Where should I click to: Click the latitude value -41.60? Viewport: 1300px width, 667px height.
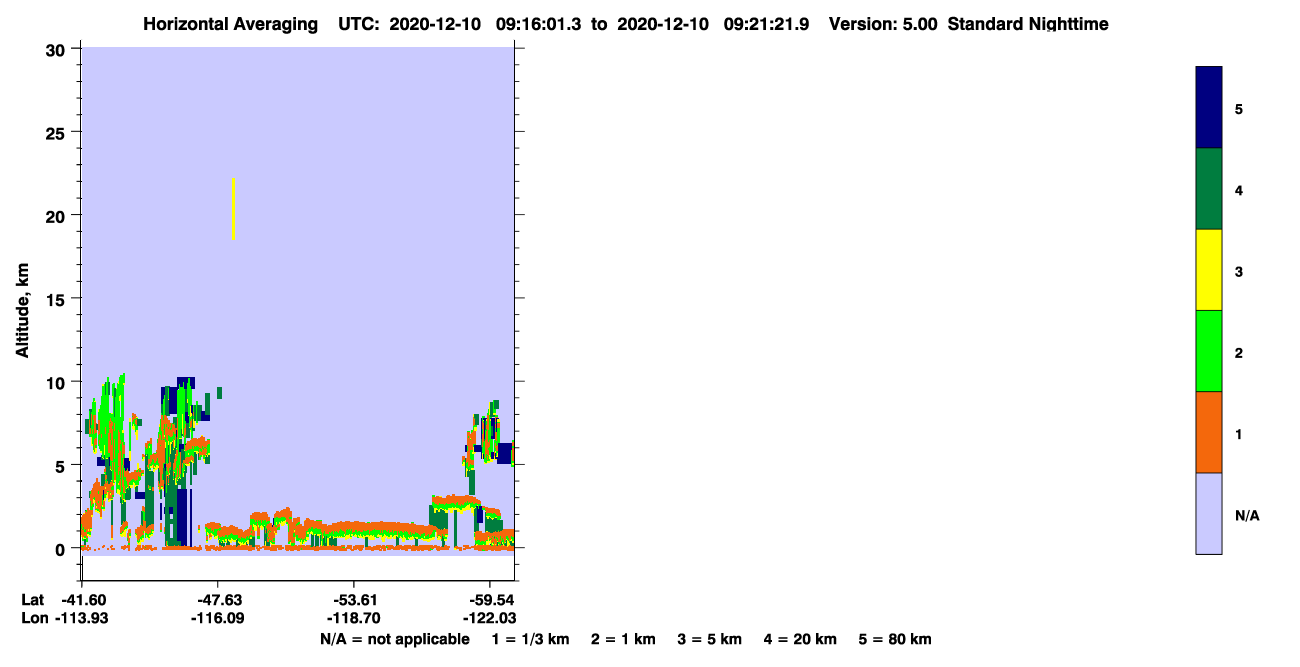click(x=82, y=600)
